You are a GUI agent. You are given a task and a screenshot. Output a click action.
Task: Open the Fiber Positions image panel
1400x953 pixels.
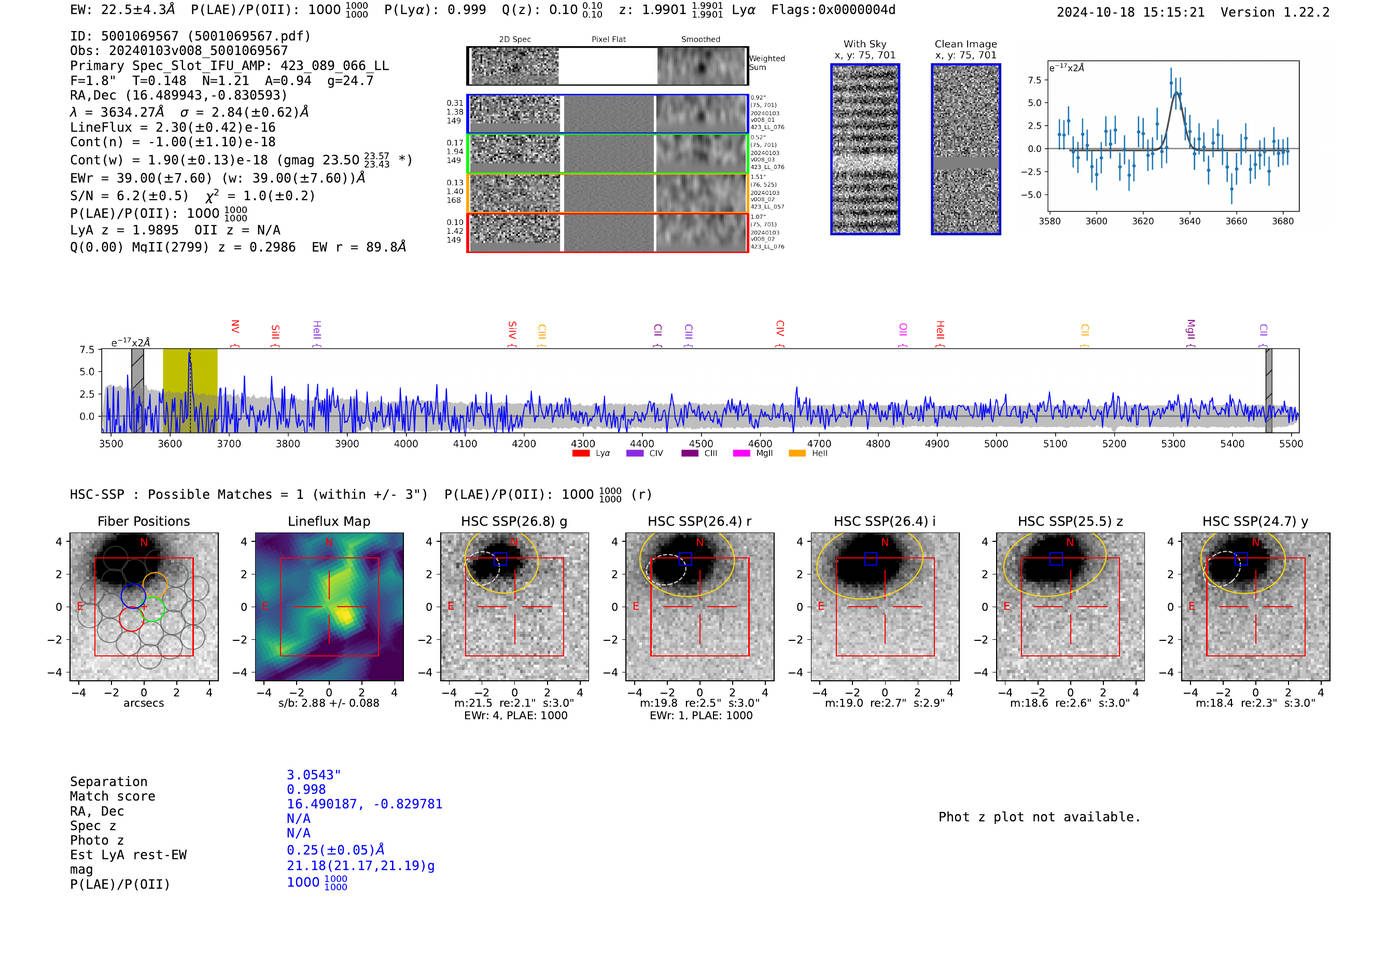[x=144, y=606]
